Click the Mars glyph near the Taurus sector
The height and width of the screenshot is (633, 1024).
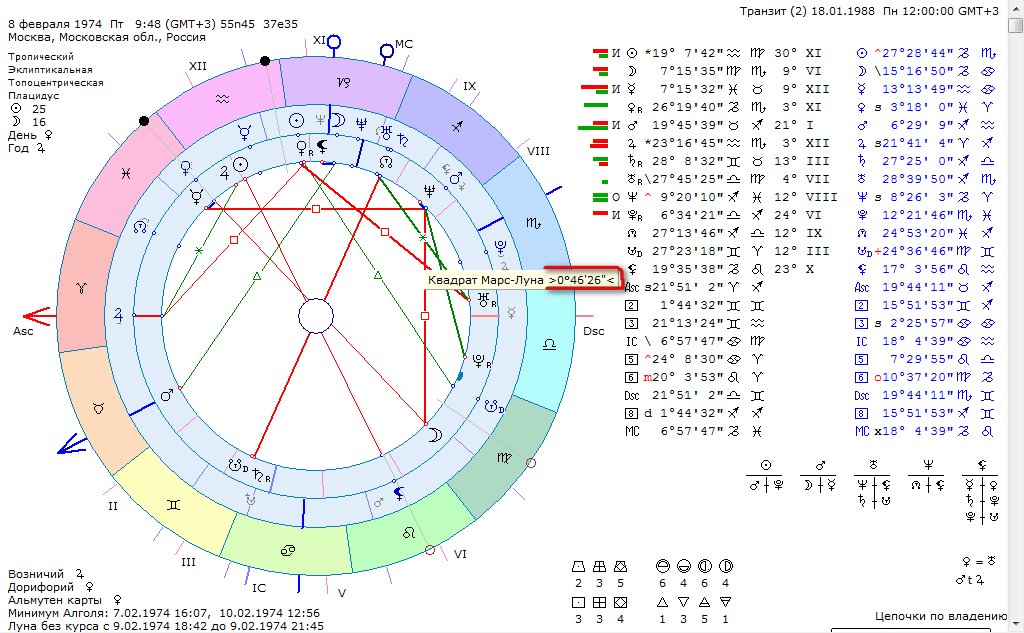coord(167,395)
